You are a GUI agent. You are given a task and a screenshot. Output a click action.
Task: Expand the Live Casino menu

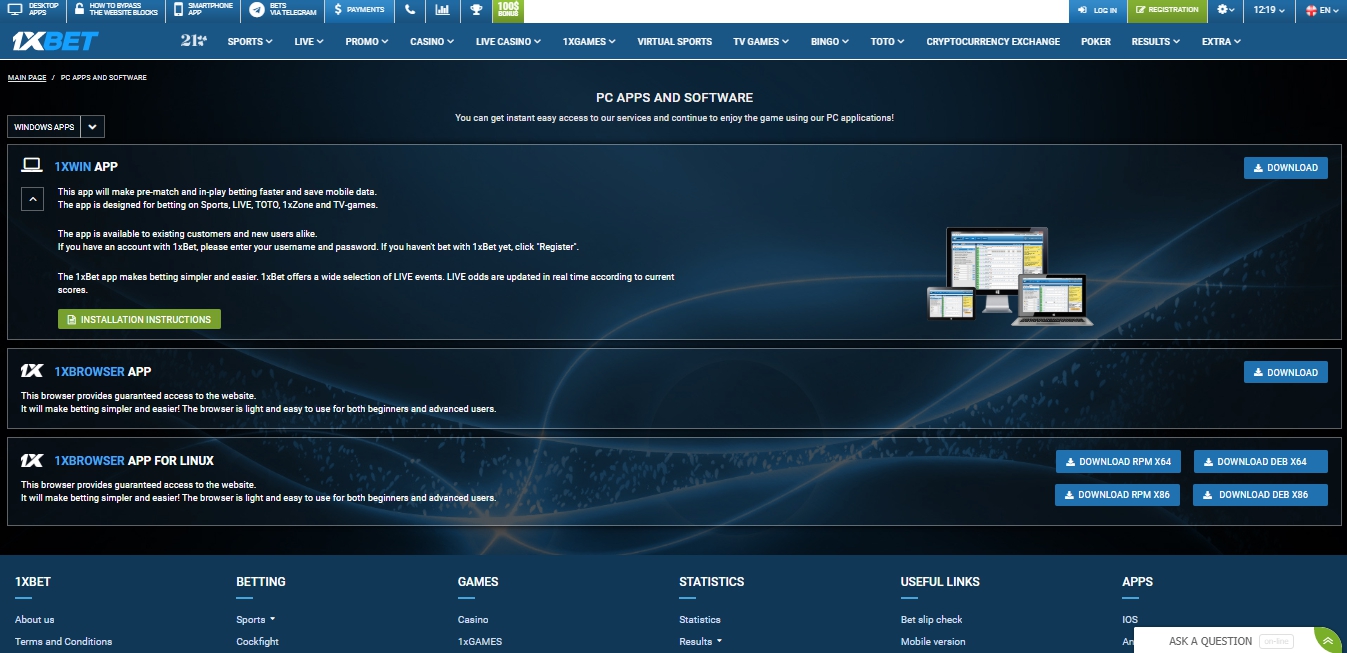pyautogui.click(x=508, y=42)
